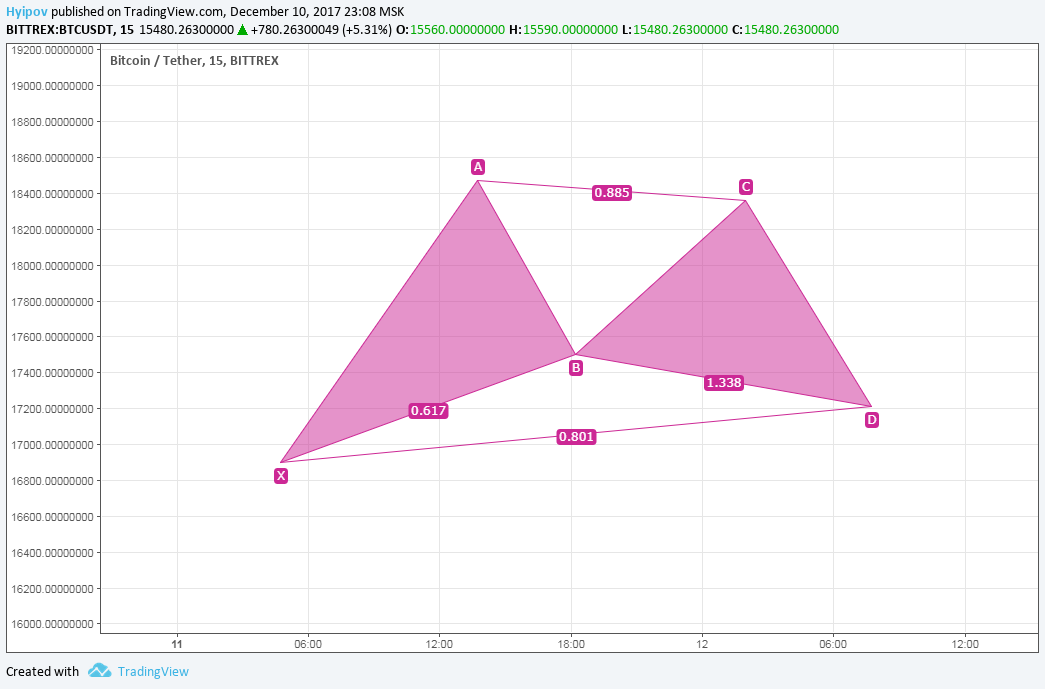Click the December 10, 2017 23:08 MSK timestamp
1045x689 pixels.
(317, 11)
